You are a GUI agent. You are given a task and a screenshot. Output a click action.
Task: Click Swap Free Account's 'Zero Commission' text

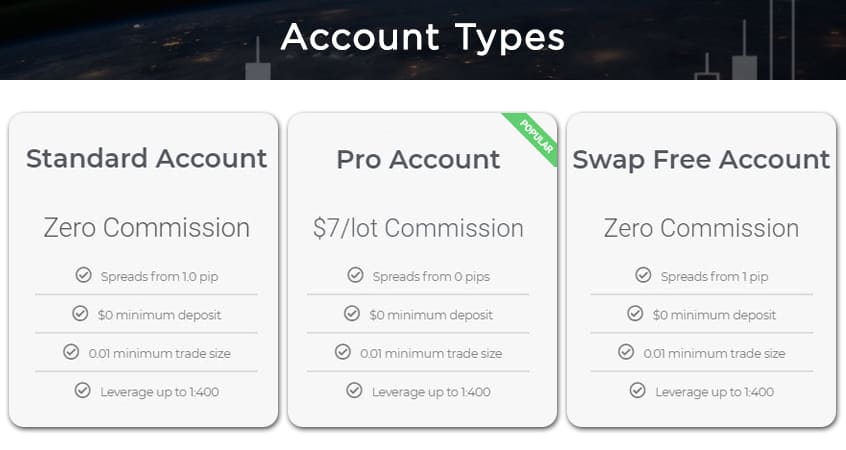coord(701,228)
